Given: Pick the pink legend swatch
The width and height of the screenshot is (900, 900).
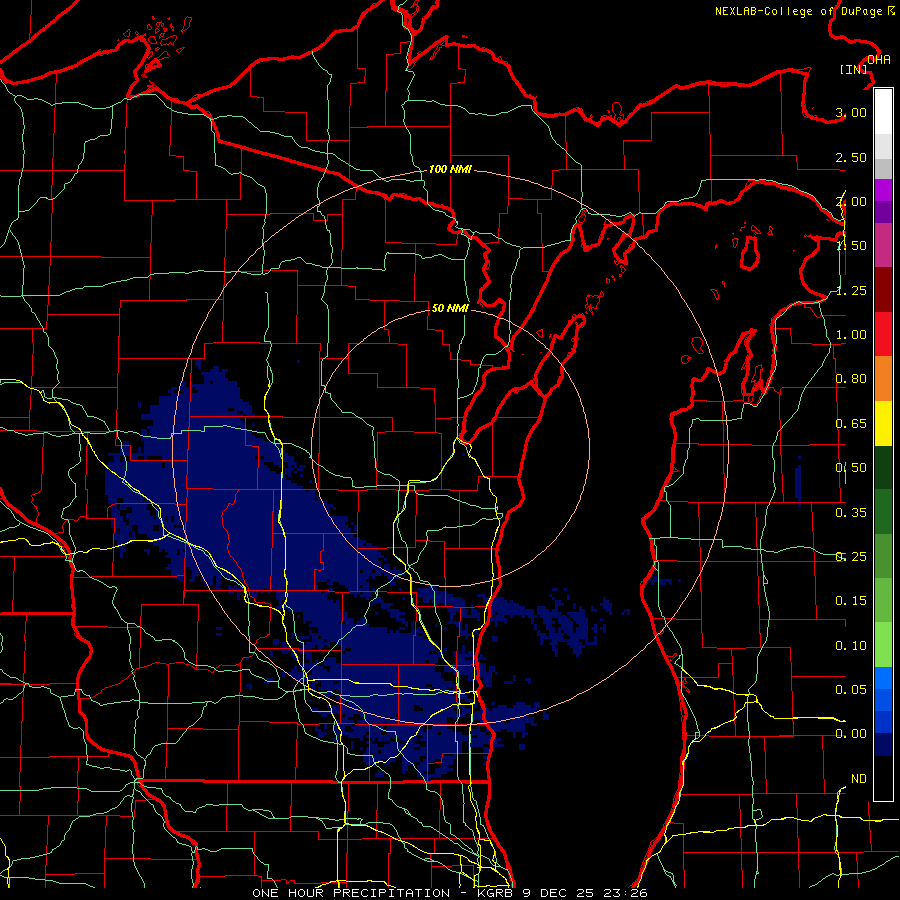Looking at the screenshot, I should pyautogui.click(x=883, y=245).
